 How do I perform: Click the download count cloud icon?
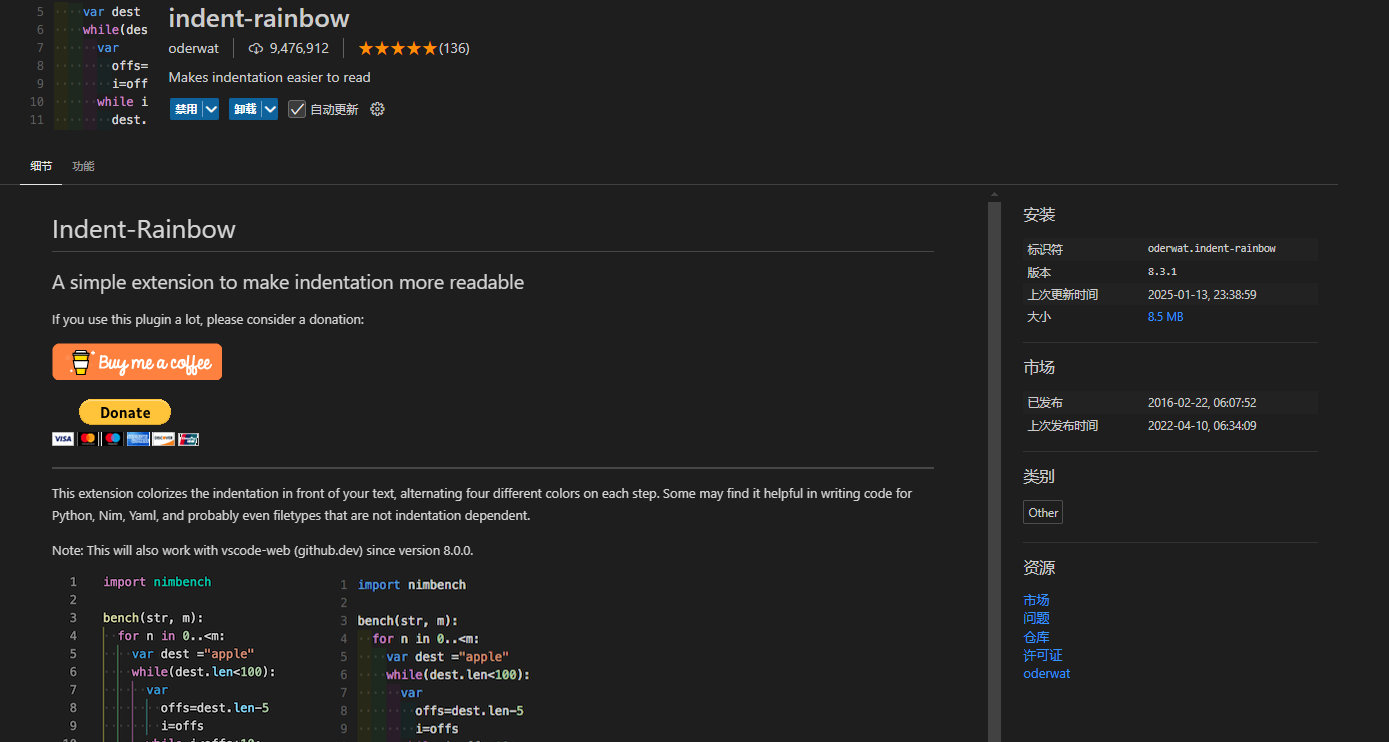[256, 48]
